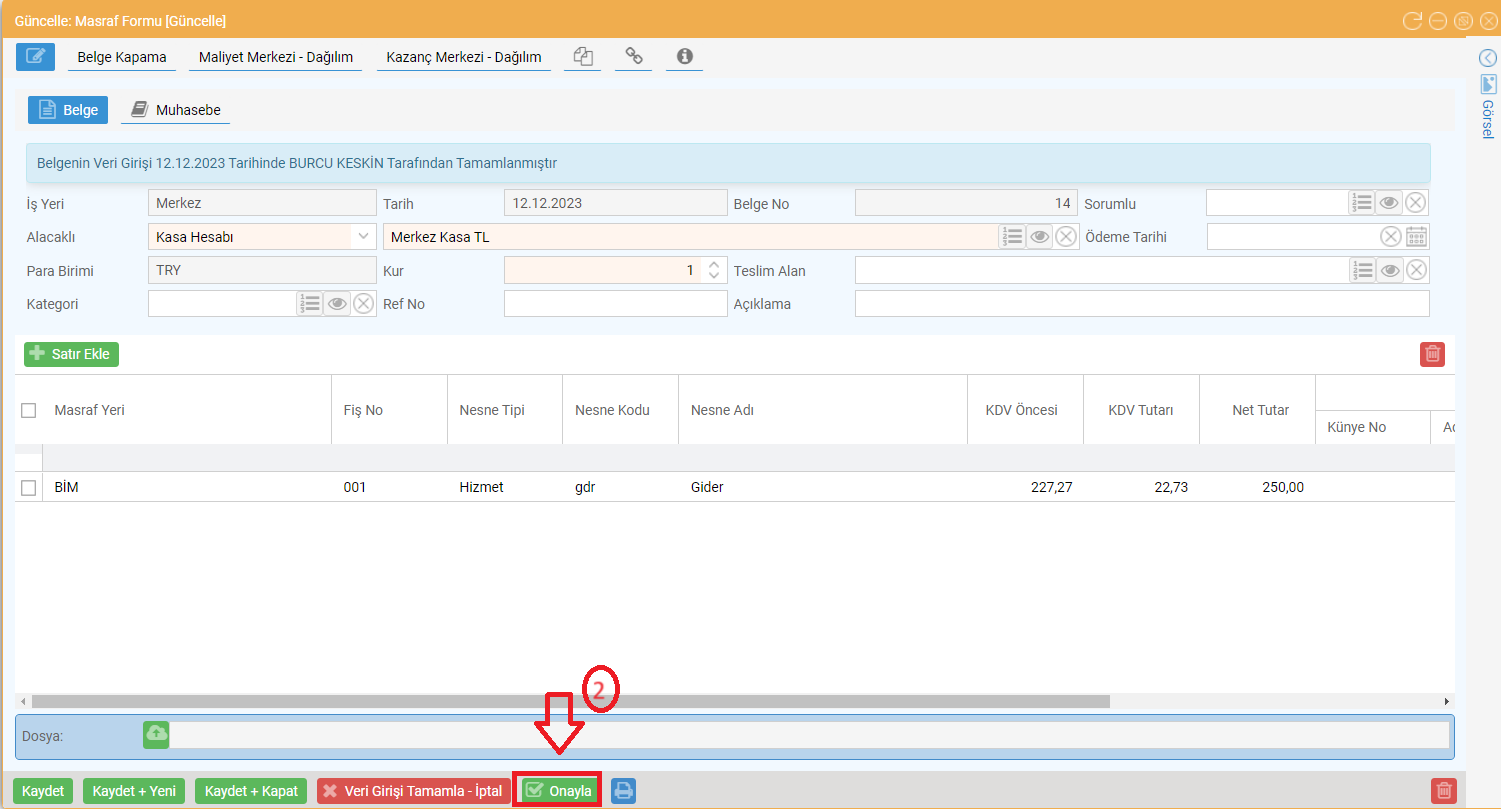
Task: View Merkez Kasa TL account eye icon
Action: tap(1039, 236)
